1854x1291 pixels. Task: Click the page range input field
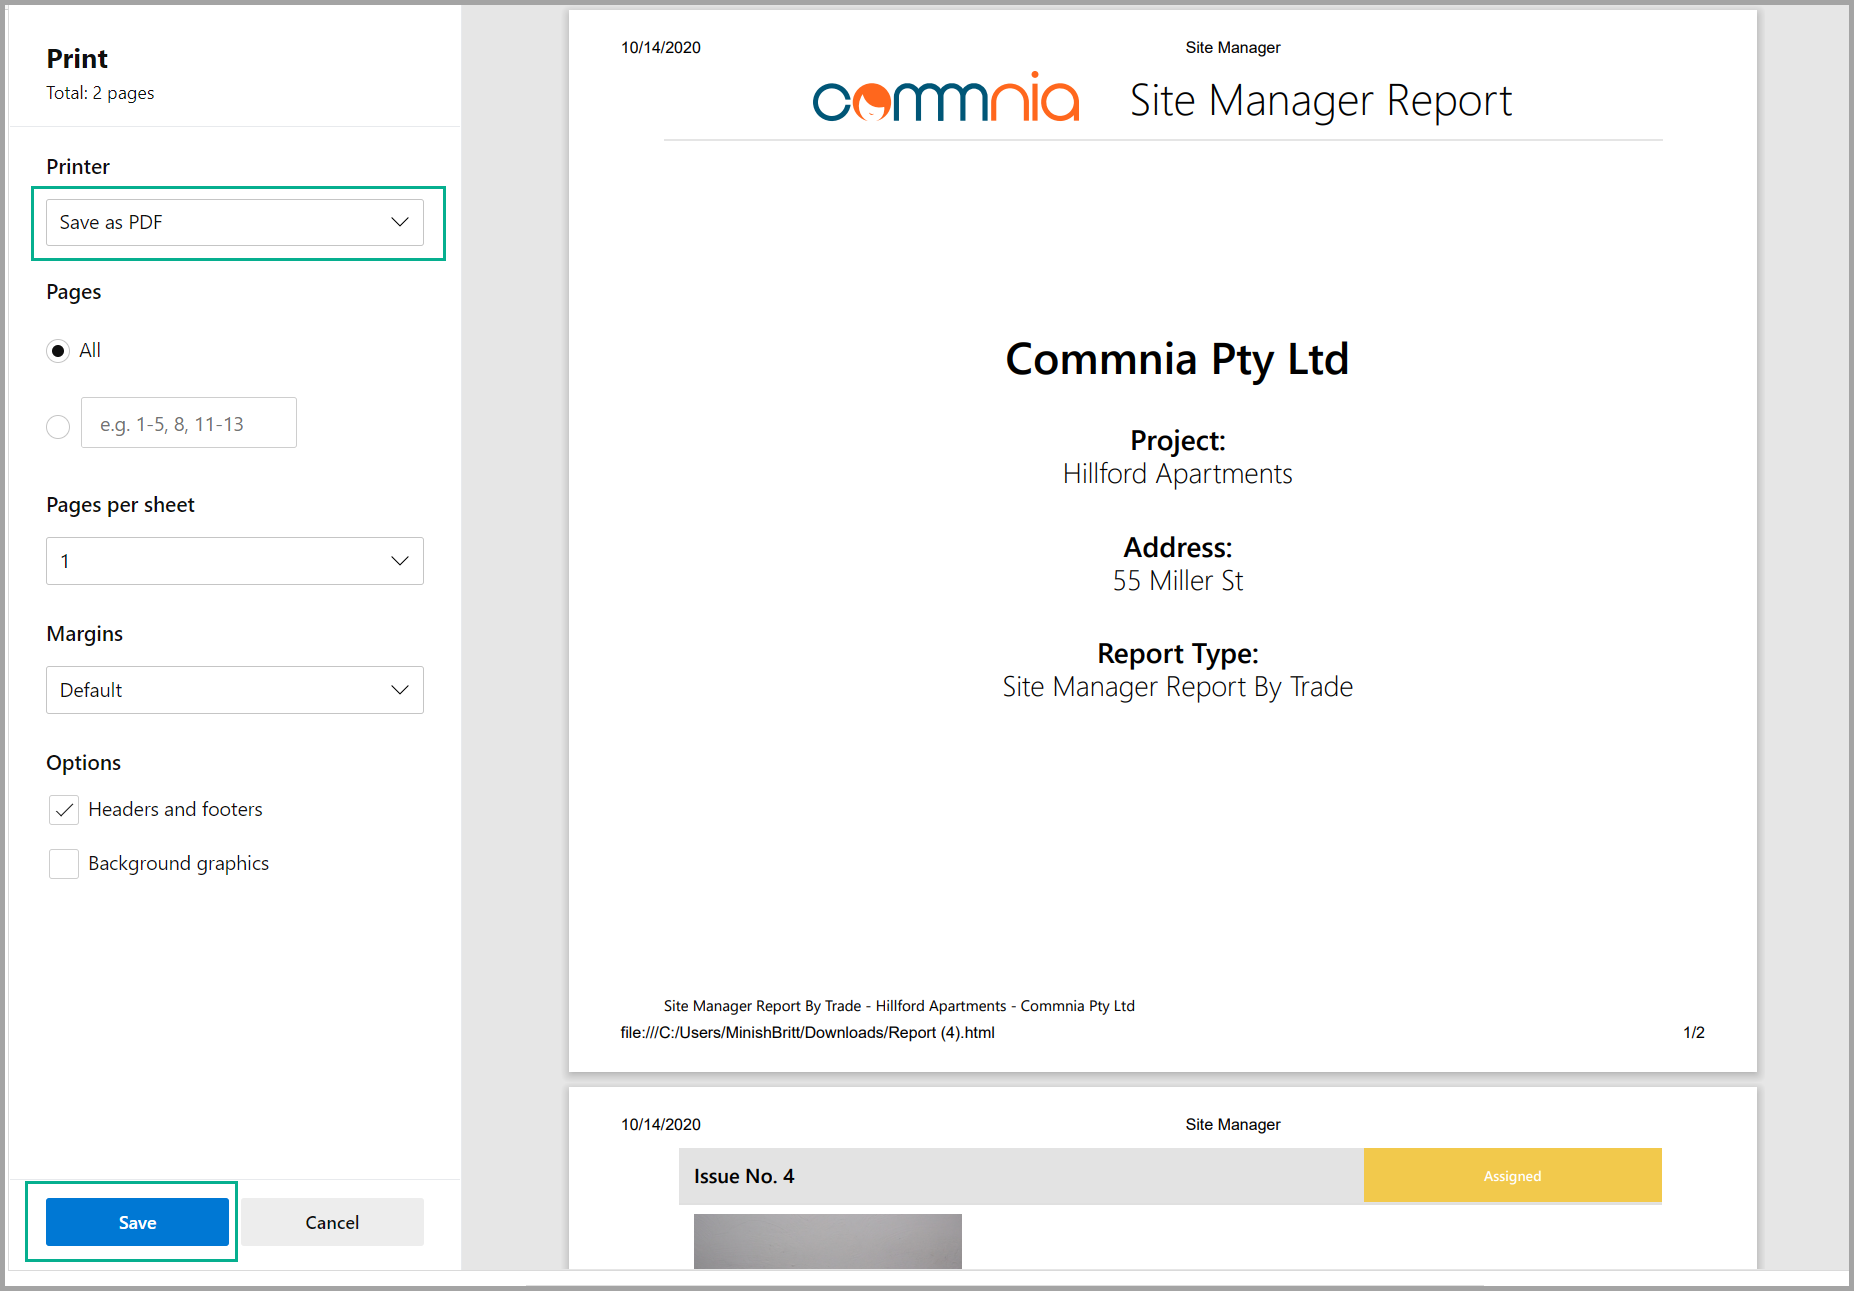[x=189, y=423]
